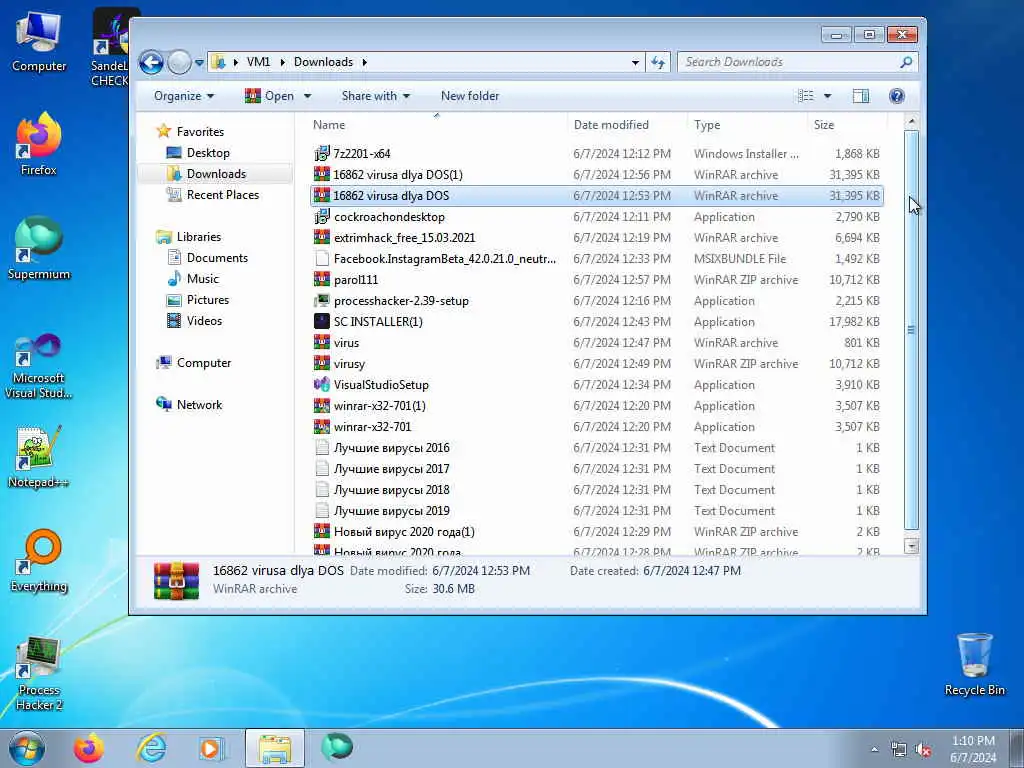Select the virusy ZIP archive
The image size is (1024, 768).
pos(597,364)
